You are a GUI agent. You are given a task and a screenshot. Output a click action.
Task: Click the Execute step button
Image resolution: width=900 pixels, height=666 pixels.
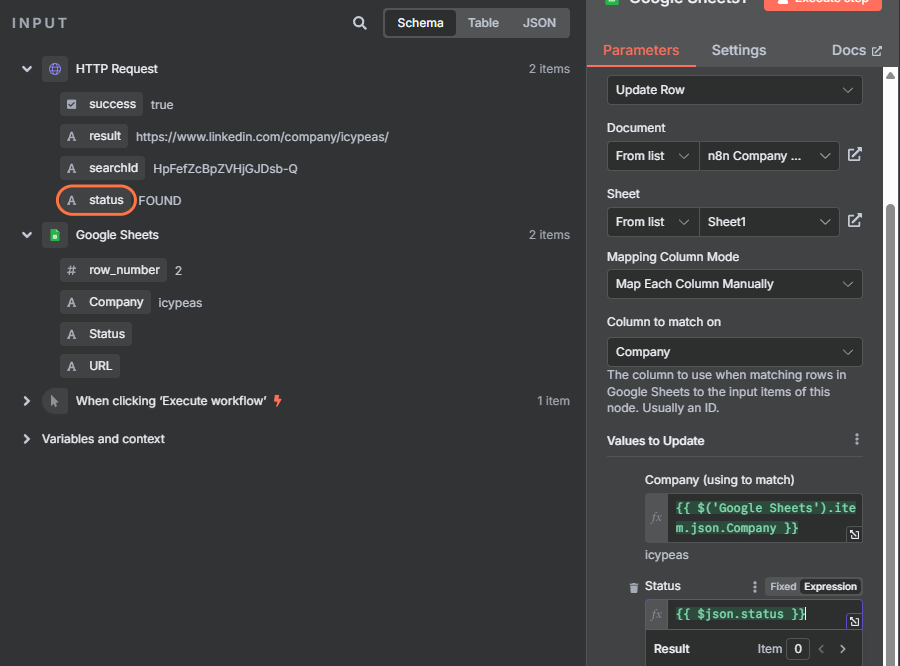tap(823, 3)
